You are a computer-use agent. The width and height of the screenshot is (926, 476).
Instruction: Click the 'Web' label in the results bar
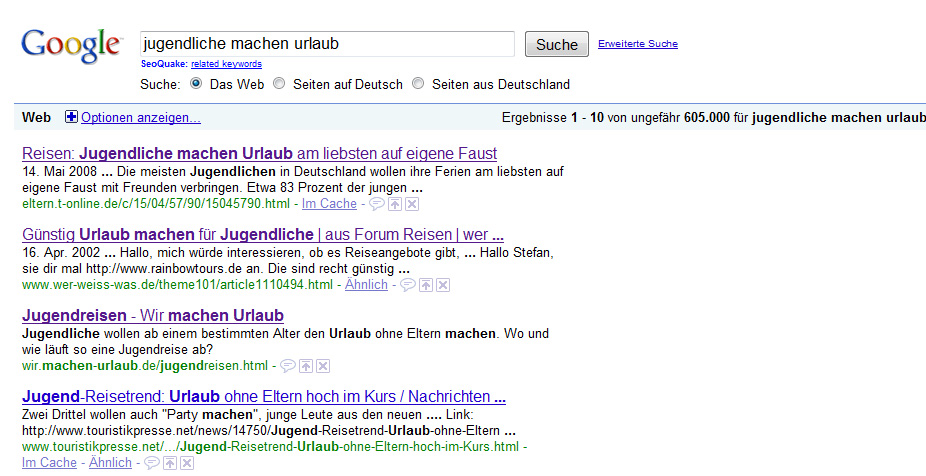pyautogui.click(x=37, y=118)
